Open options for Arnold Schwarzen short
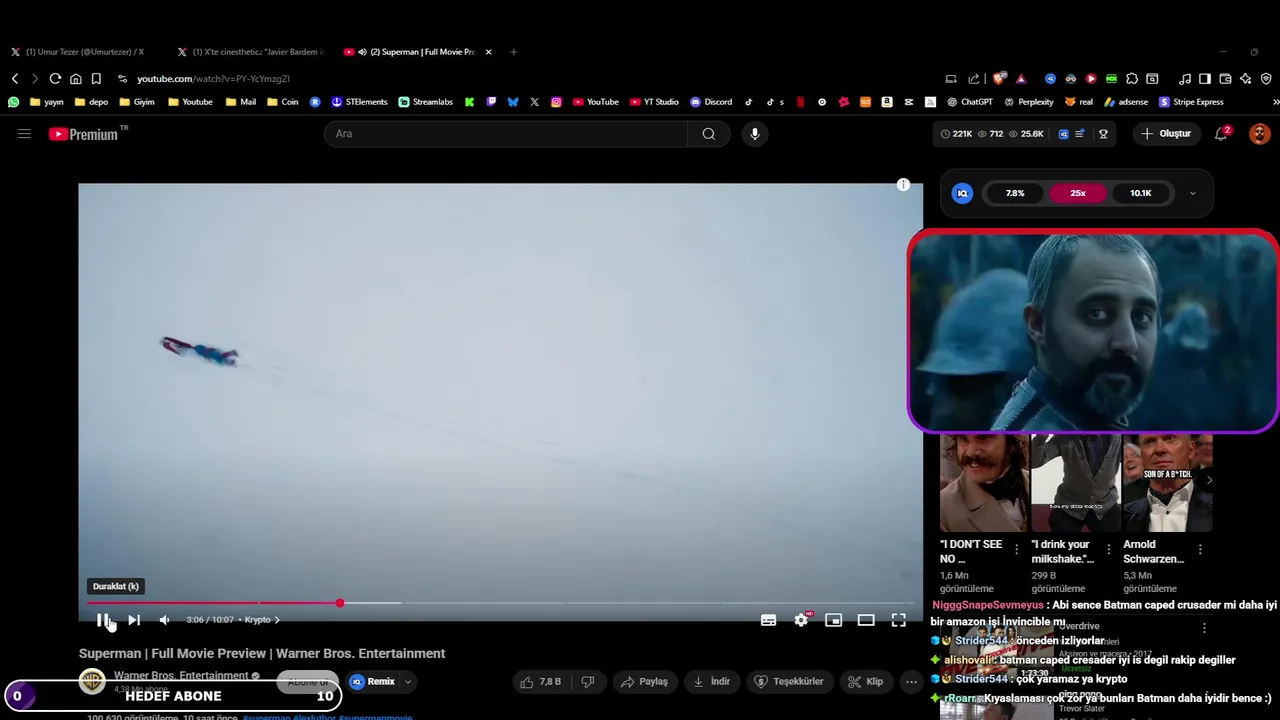1280x720 pixels. 1200,549
